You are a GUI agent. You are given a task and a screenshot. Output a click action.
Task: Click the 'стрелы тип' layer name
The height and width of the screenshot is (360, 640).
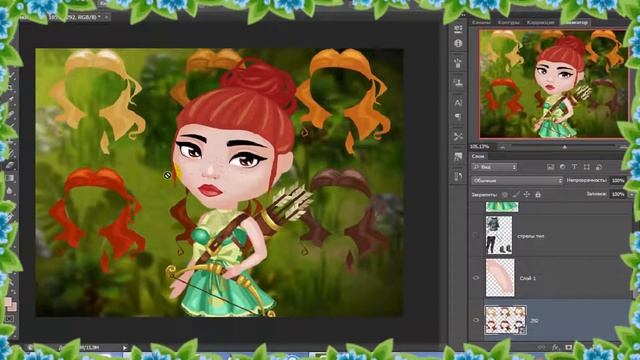[x=531, y=236]
